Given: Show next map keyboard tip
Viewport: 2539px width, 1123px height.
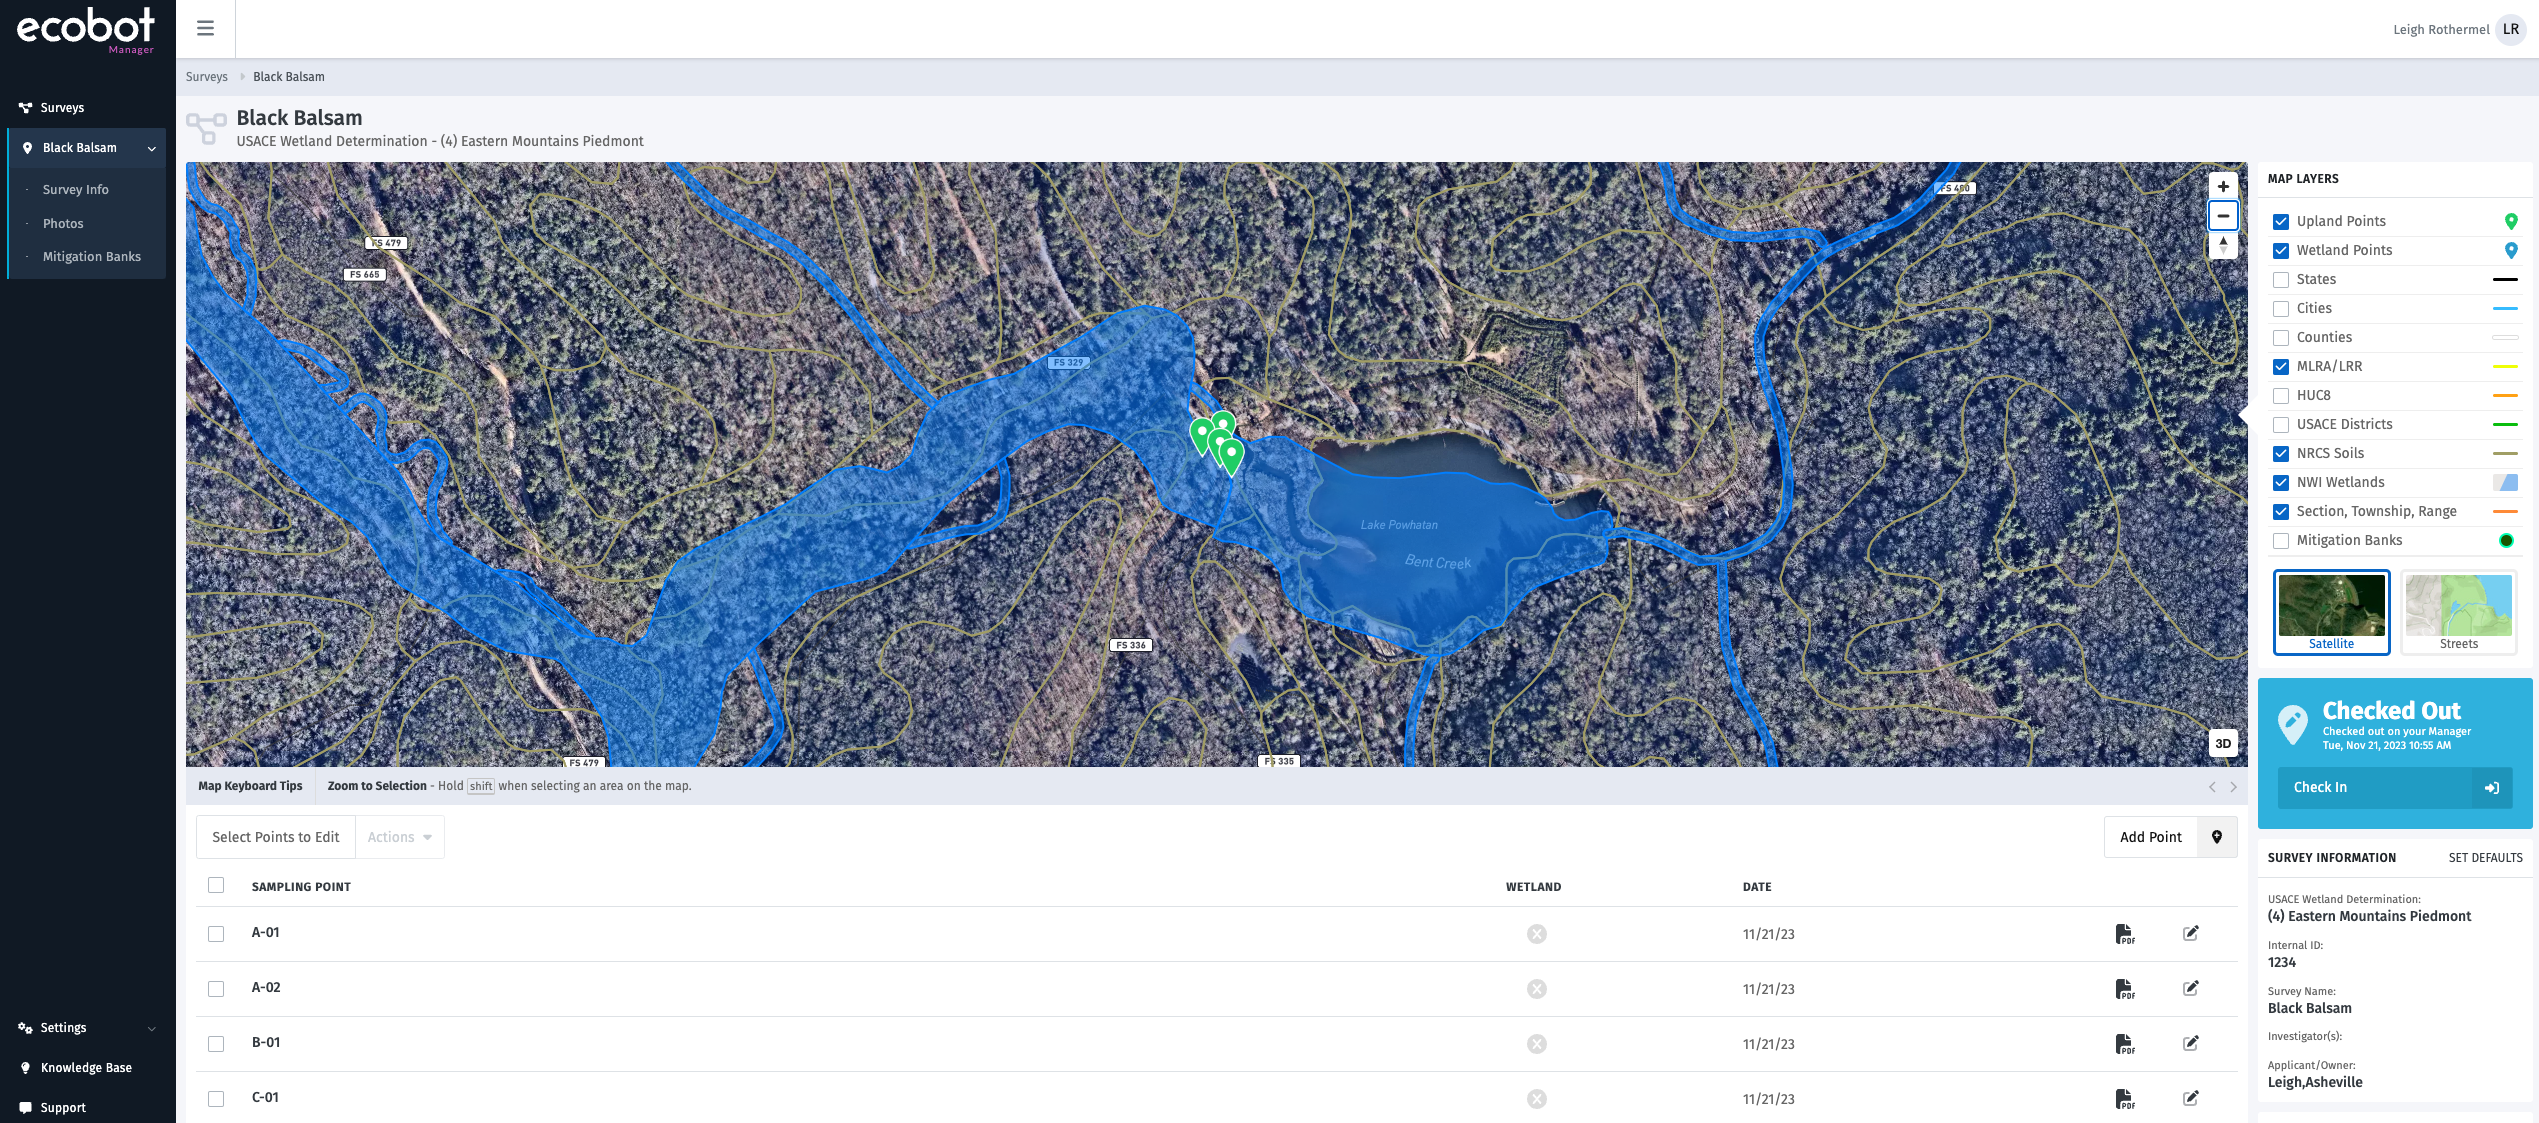Looking at the screenshot, I should pyautogui.click(x=2233, y=787).
